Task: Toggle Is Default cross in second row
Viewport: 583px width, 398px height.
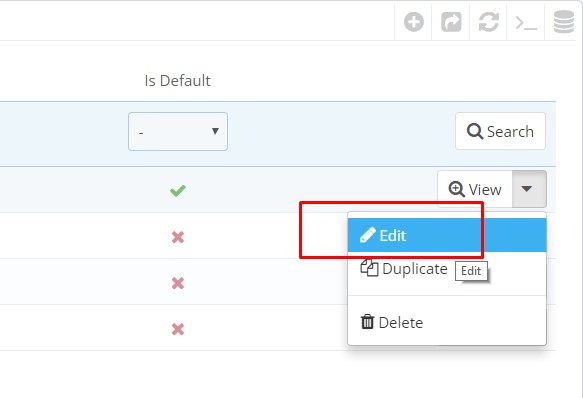Action: point(178,237)
